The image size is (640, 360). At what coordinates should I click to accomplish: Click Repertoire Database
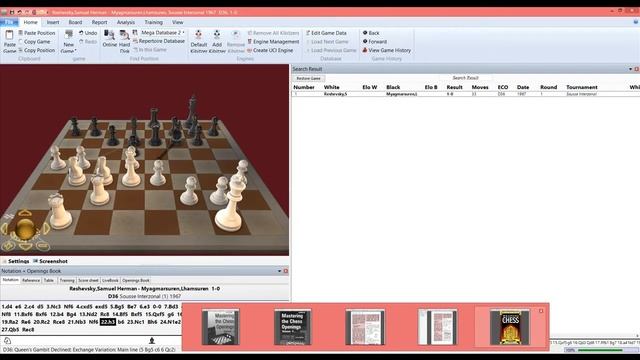tap(158, 41)
